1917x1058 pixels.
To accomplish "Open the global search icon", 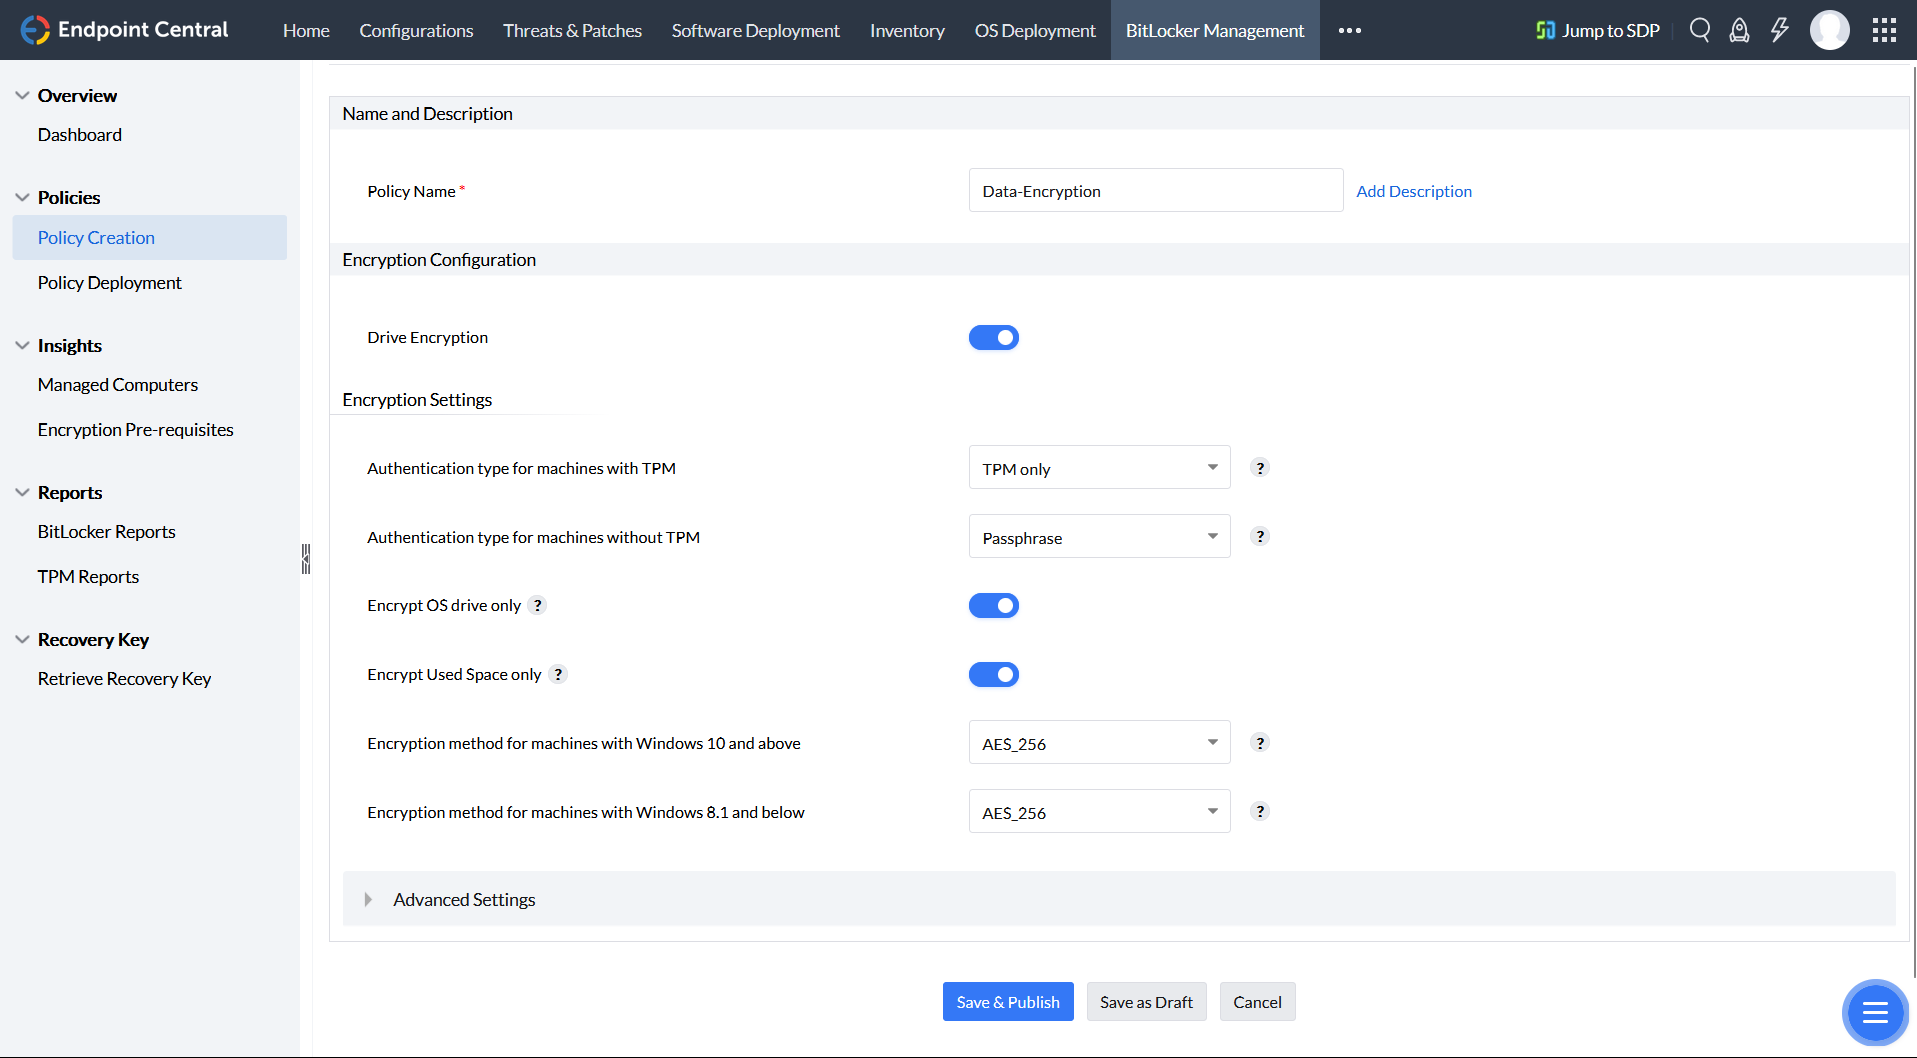I will coord(1699,30).
